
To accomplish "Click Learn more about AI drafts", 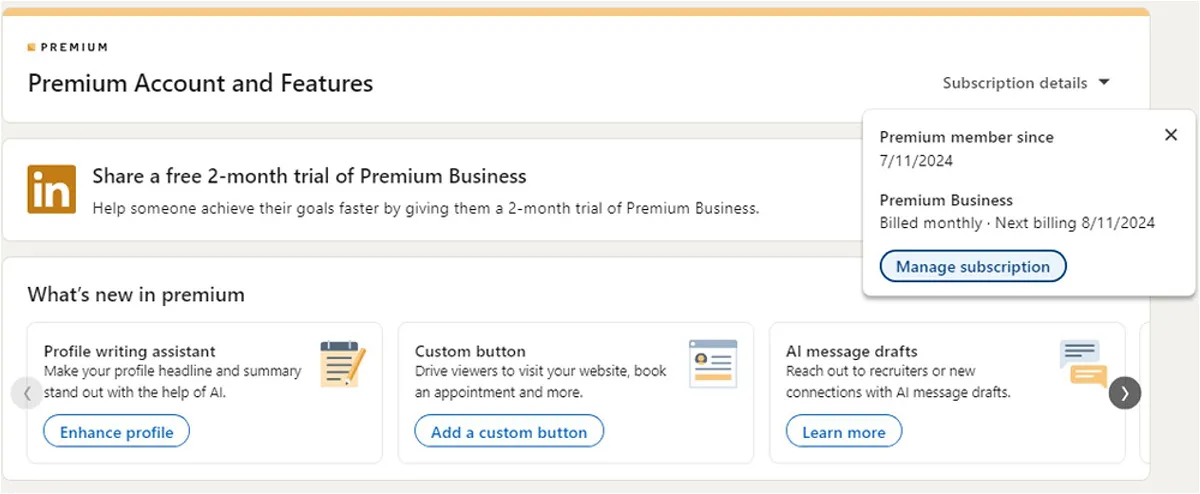I will [x=844, y=432].
